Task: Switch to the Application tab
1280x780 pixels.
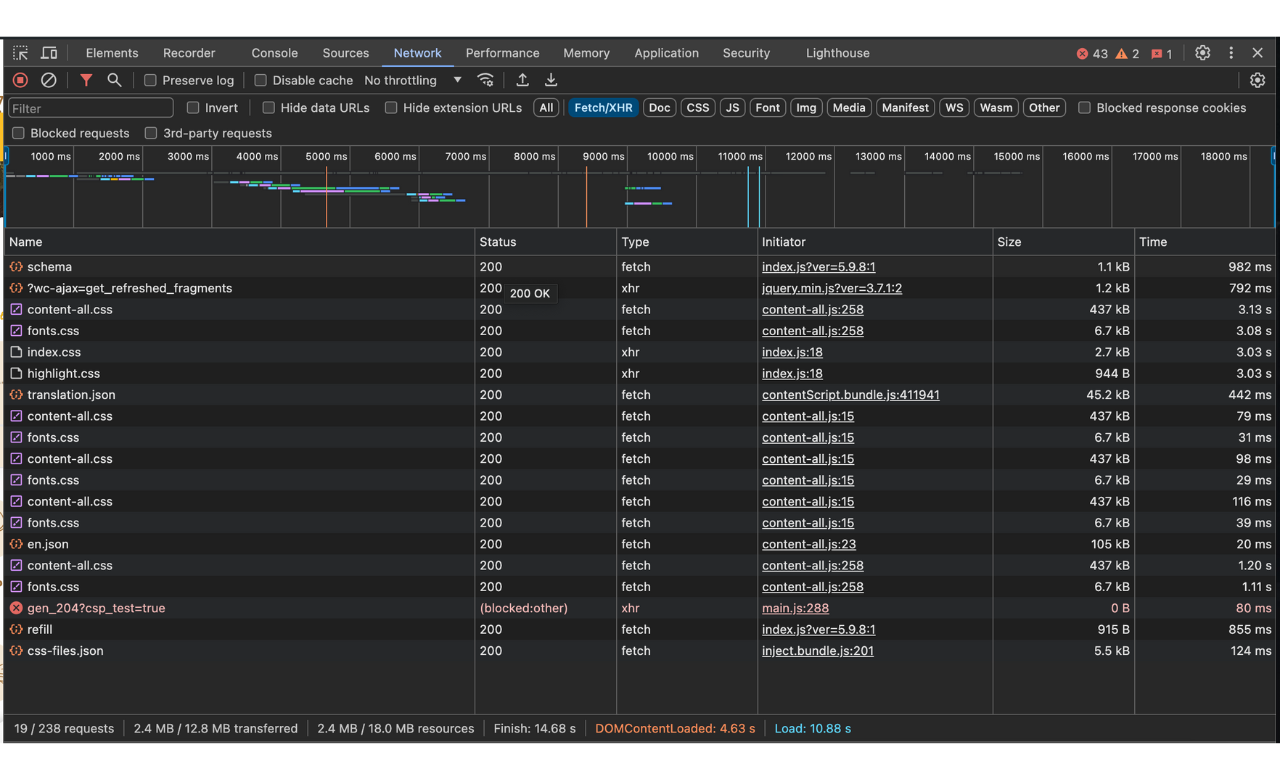Action: click(666, 53)
